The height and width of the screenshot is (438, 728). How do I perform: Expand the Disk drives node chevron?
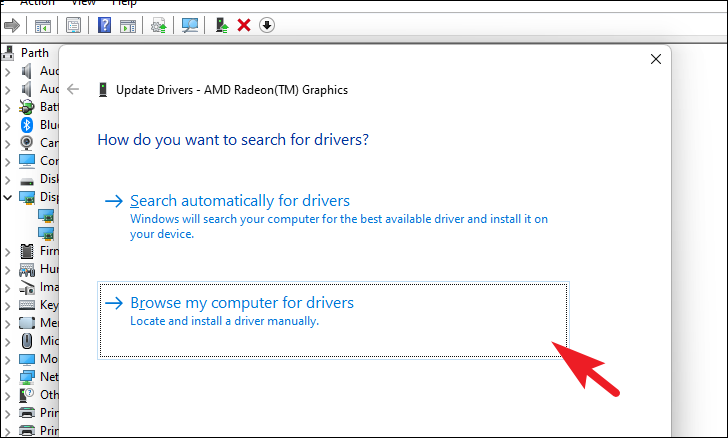[7, 179]
